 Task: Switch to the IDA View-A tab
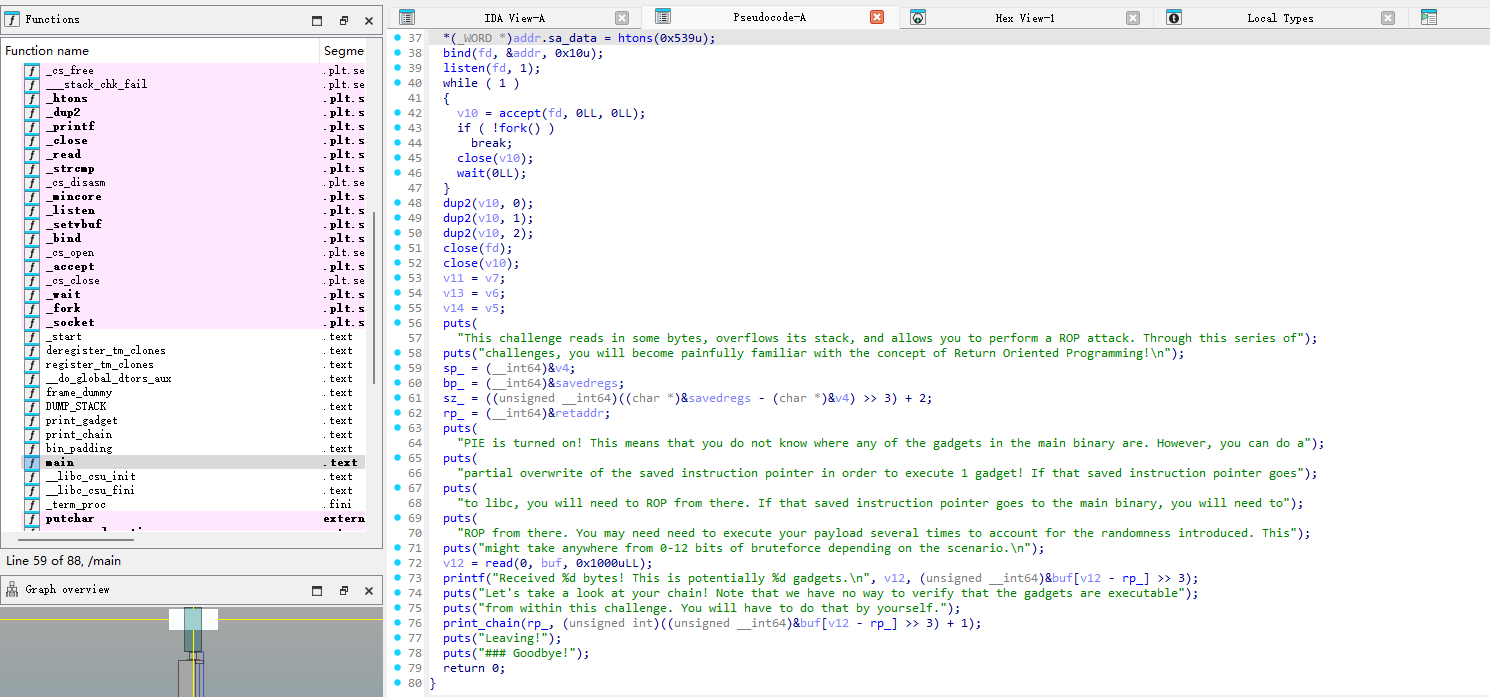pyautogui.click(x=515, y=18)
